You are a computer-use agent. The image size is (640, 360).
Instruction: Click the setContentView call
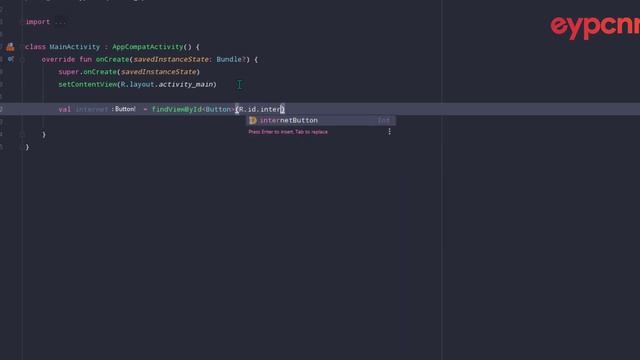[88, 84]
